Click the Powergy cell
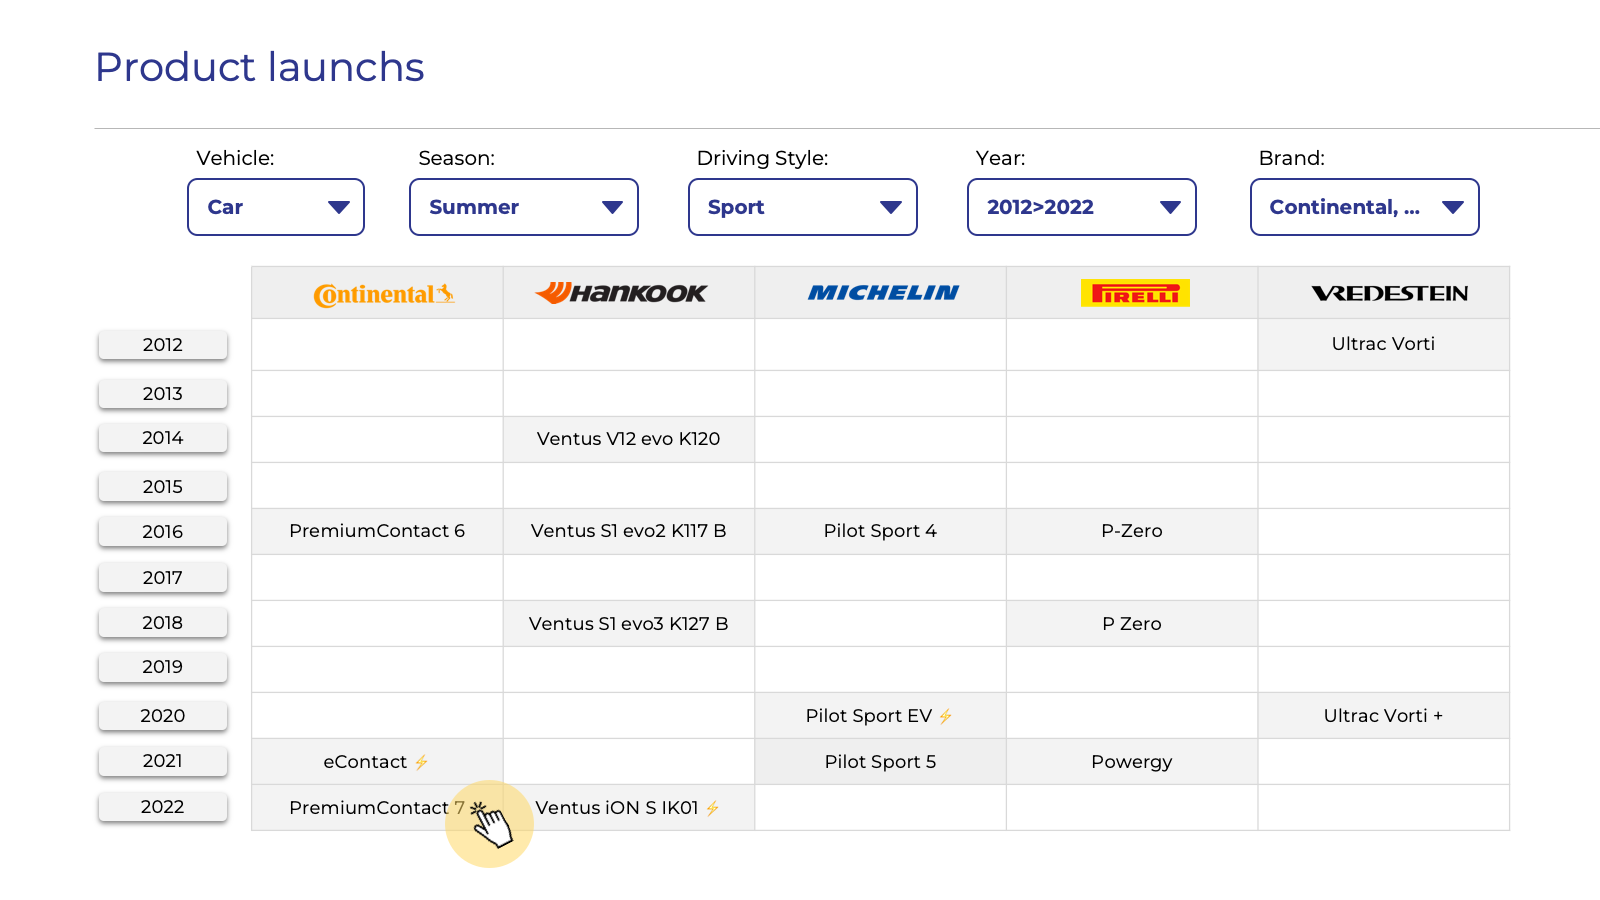Viewport: 1600px width, 900px height. coord(1132,762)
